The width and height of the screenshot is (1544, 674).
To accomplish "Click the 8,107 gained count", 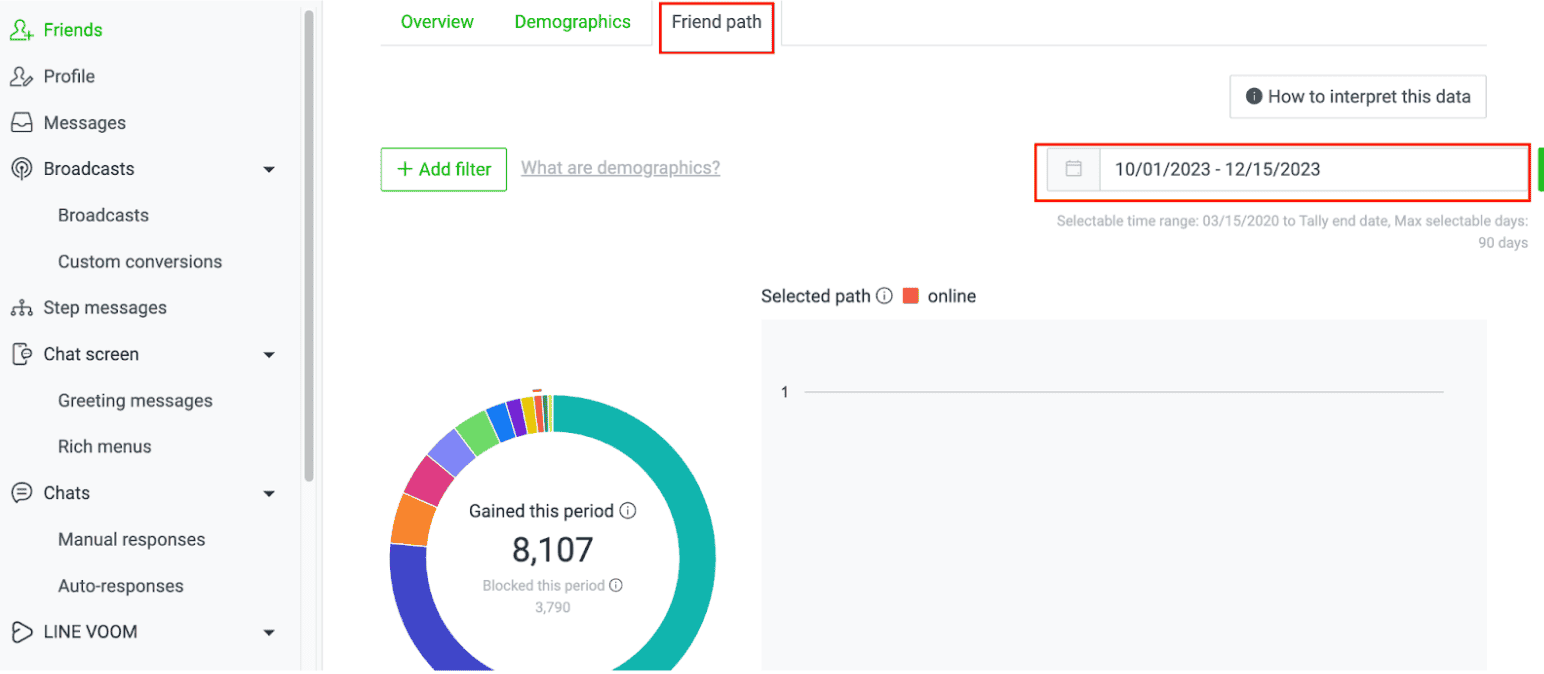I will coord(553,550).
